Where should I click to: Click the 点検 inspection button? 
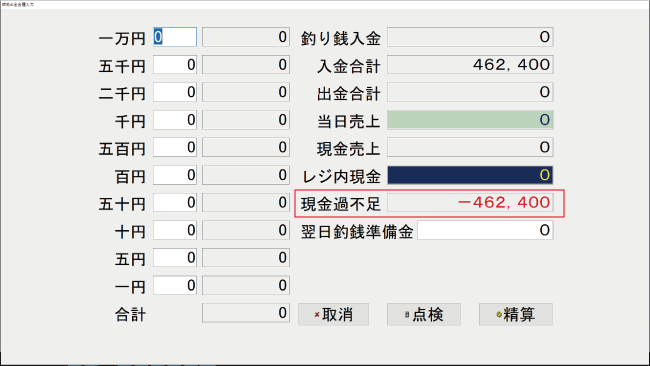[424, 314]
